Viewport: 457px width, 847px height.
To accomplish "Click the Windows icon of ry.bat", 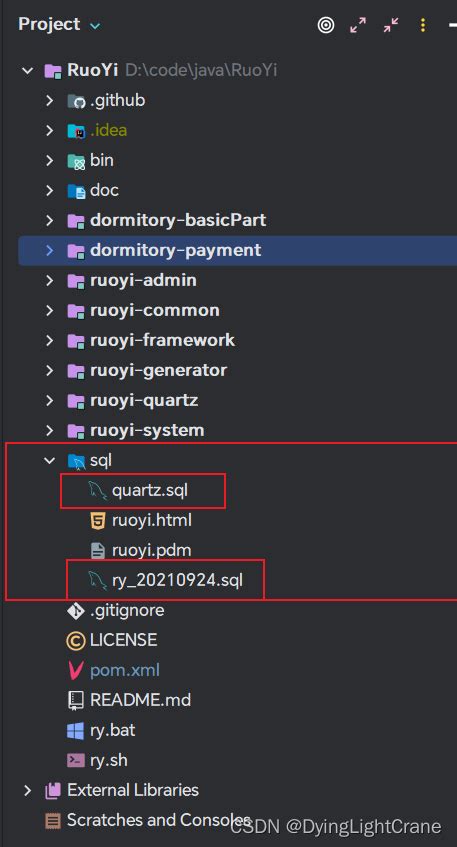I will pos(76,730).
